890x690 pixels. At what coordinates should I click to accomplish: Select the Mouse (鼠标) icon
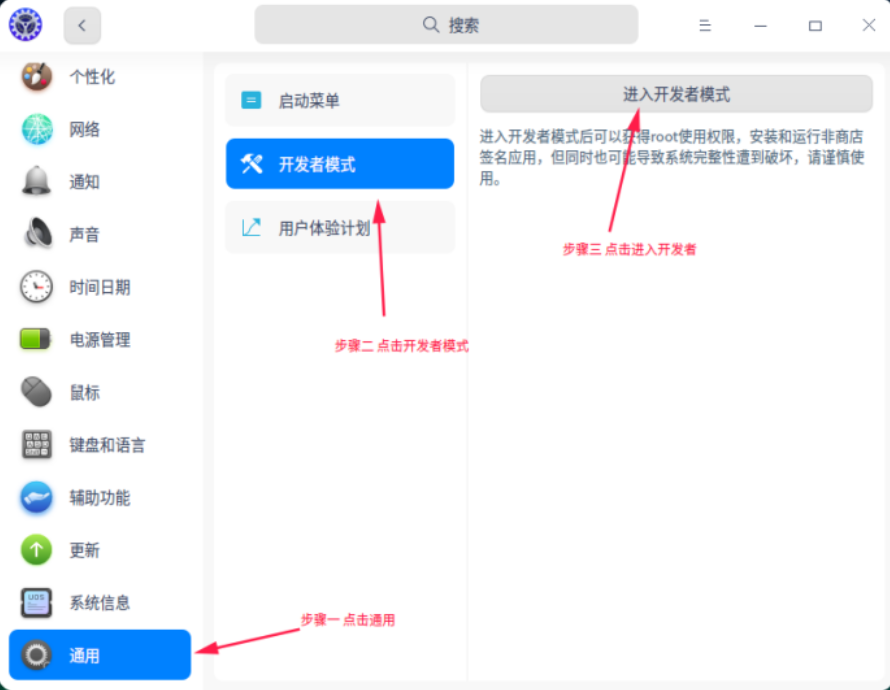pos(37,392)
